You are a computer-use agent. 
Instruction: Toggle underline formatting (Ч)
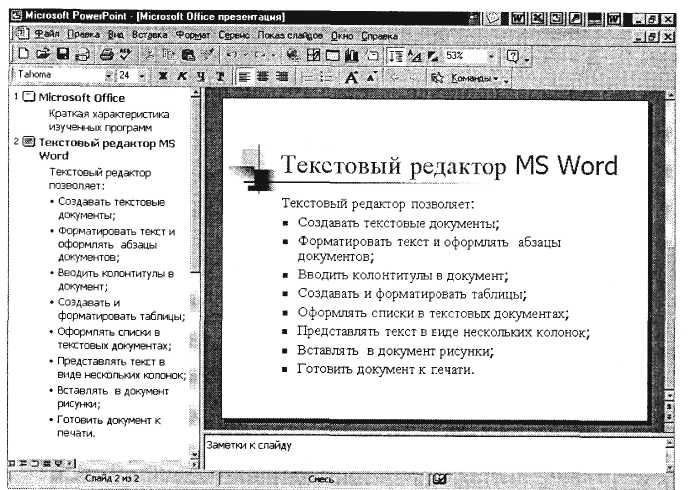(x=201, y=76)
